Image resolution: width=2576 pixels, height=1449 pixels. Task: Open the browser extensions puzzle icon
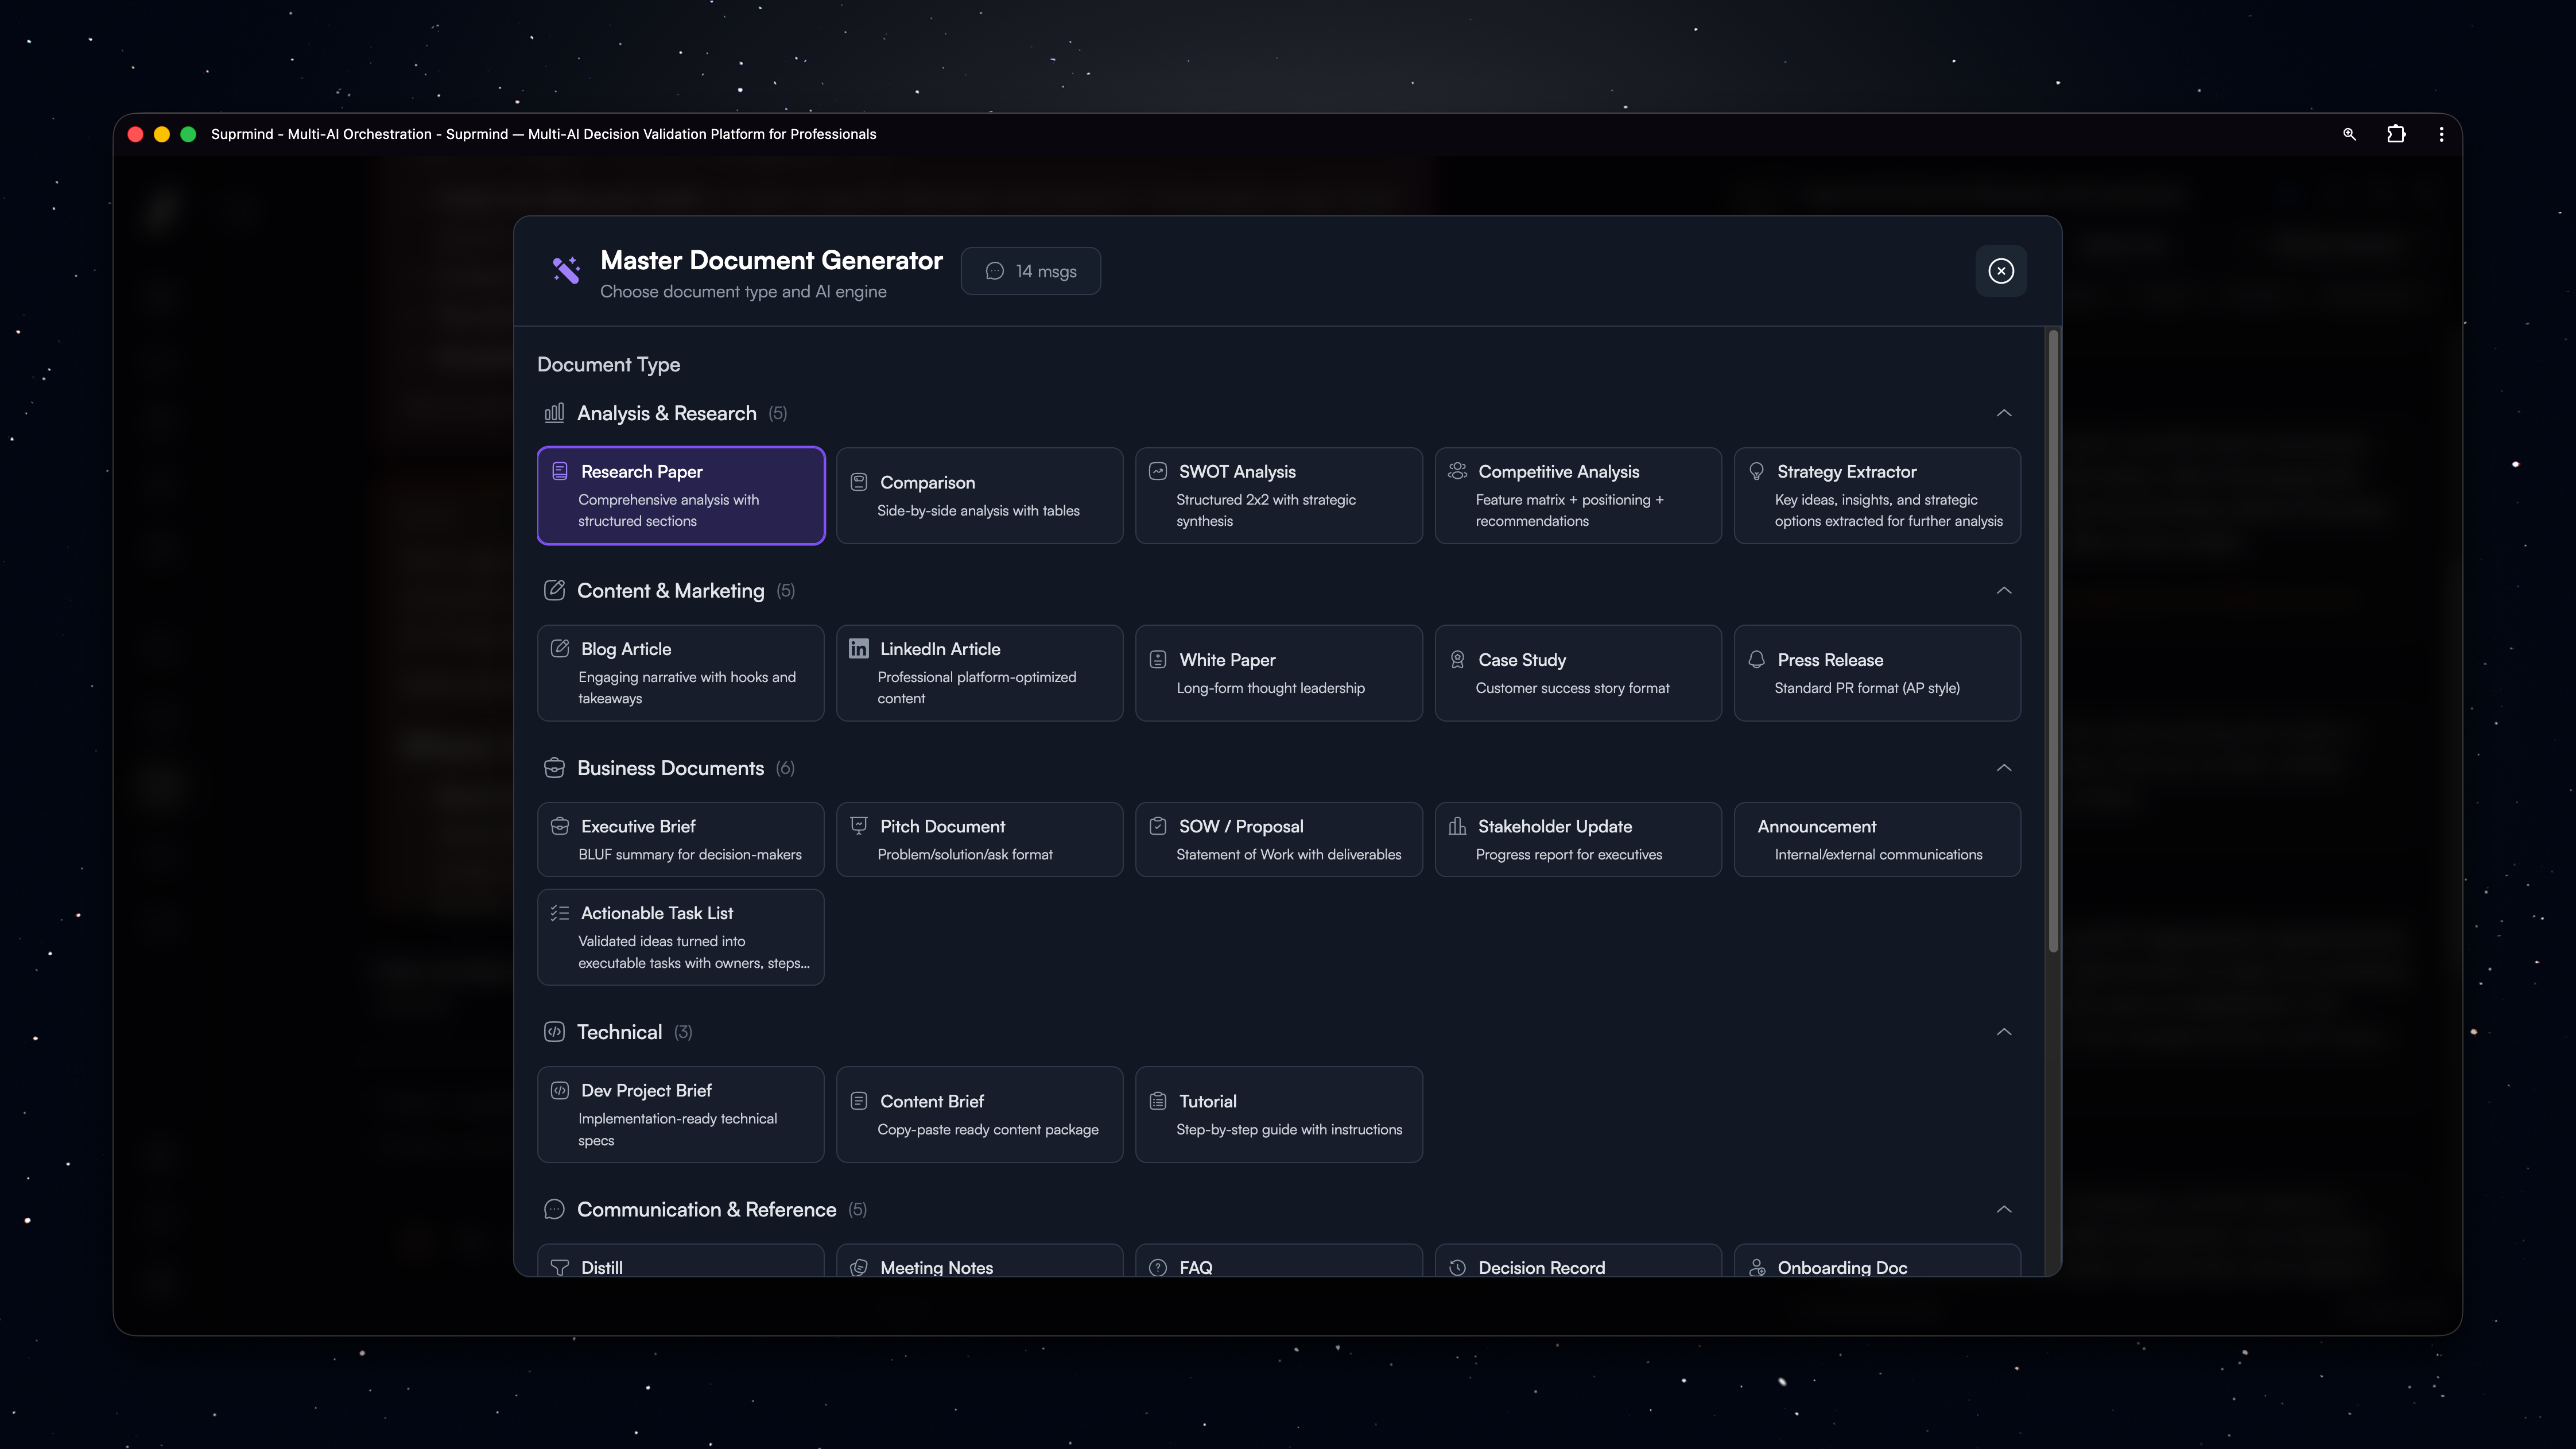coord(2396,134)
